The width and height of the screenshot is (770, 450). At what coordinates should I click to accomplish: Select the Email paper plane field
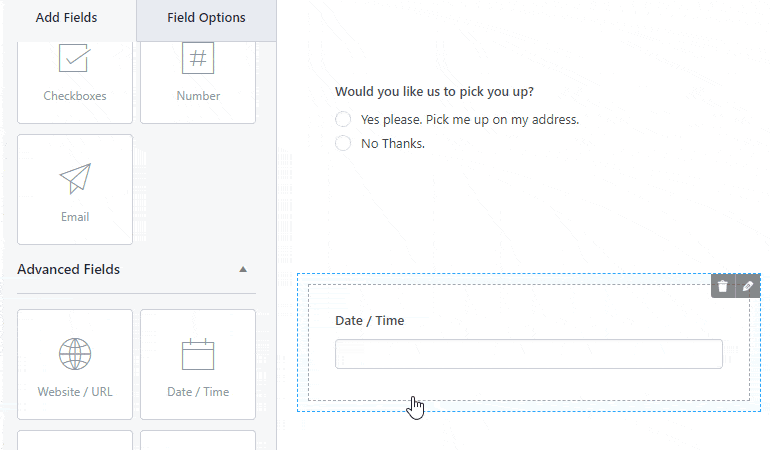pos(75,189)
